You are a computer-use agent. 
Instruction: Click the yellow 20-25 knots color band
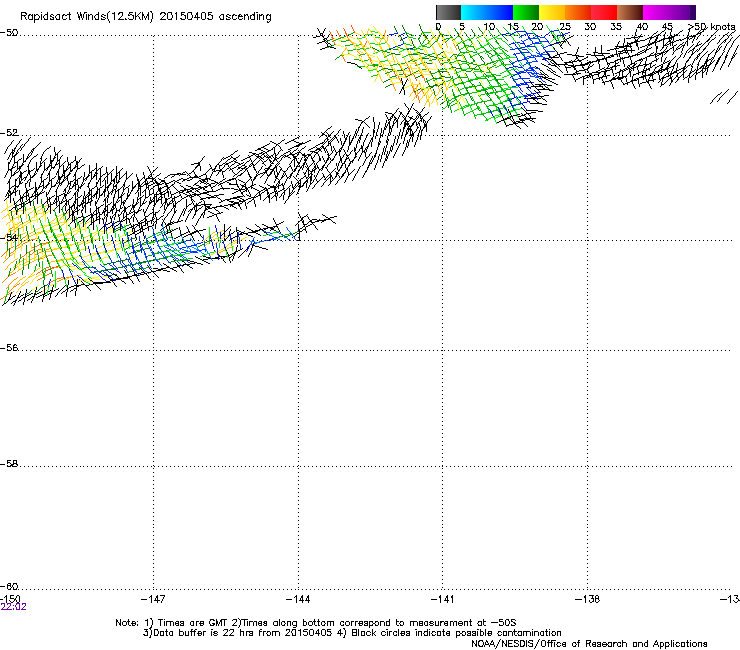(552, 12)
